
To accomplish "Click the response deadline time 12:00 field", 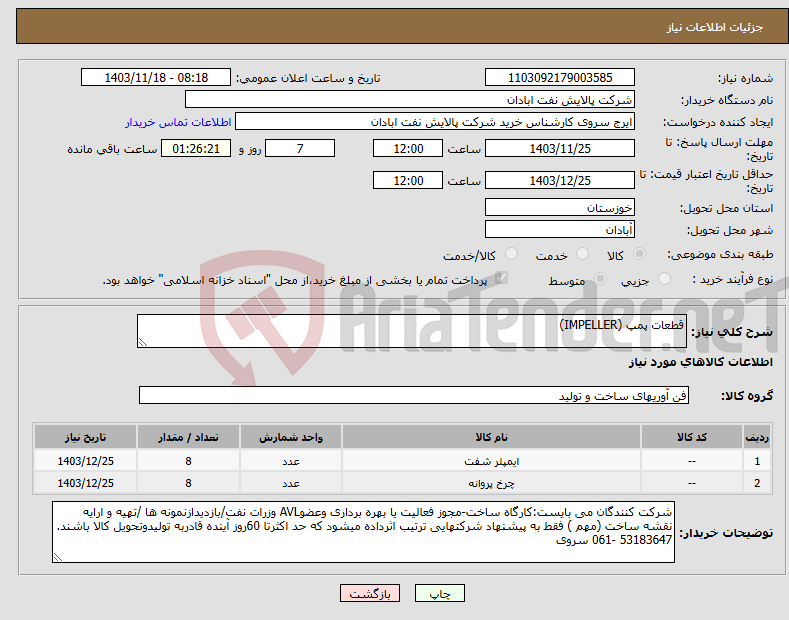I will coord(408,148).
